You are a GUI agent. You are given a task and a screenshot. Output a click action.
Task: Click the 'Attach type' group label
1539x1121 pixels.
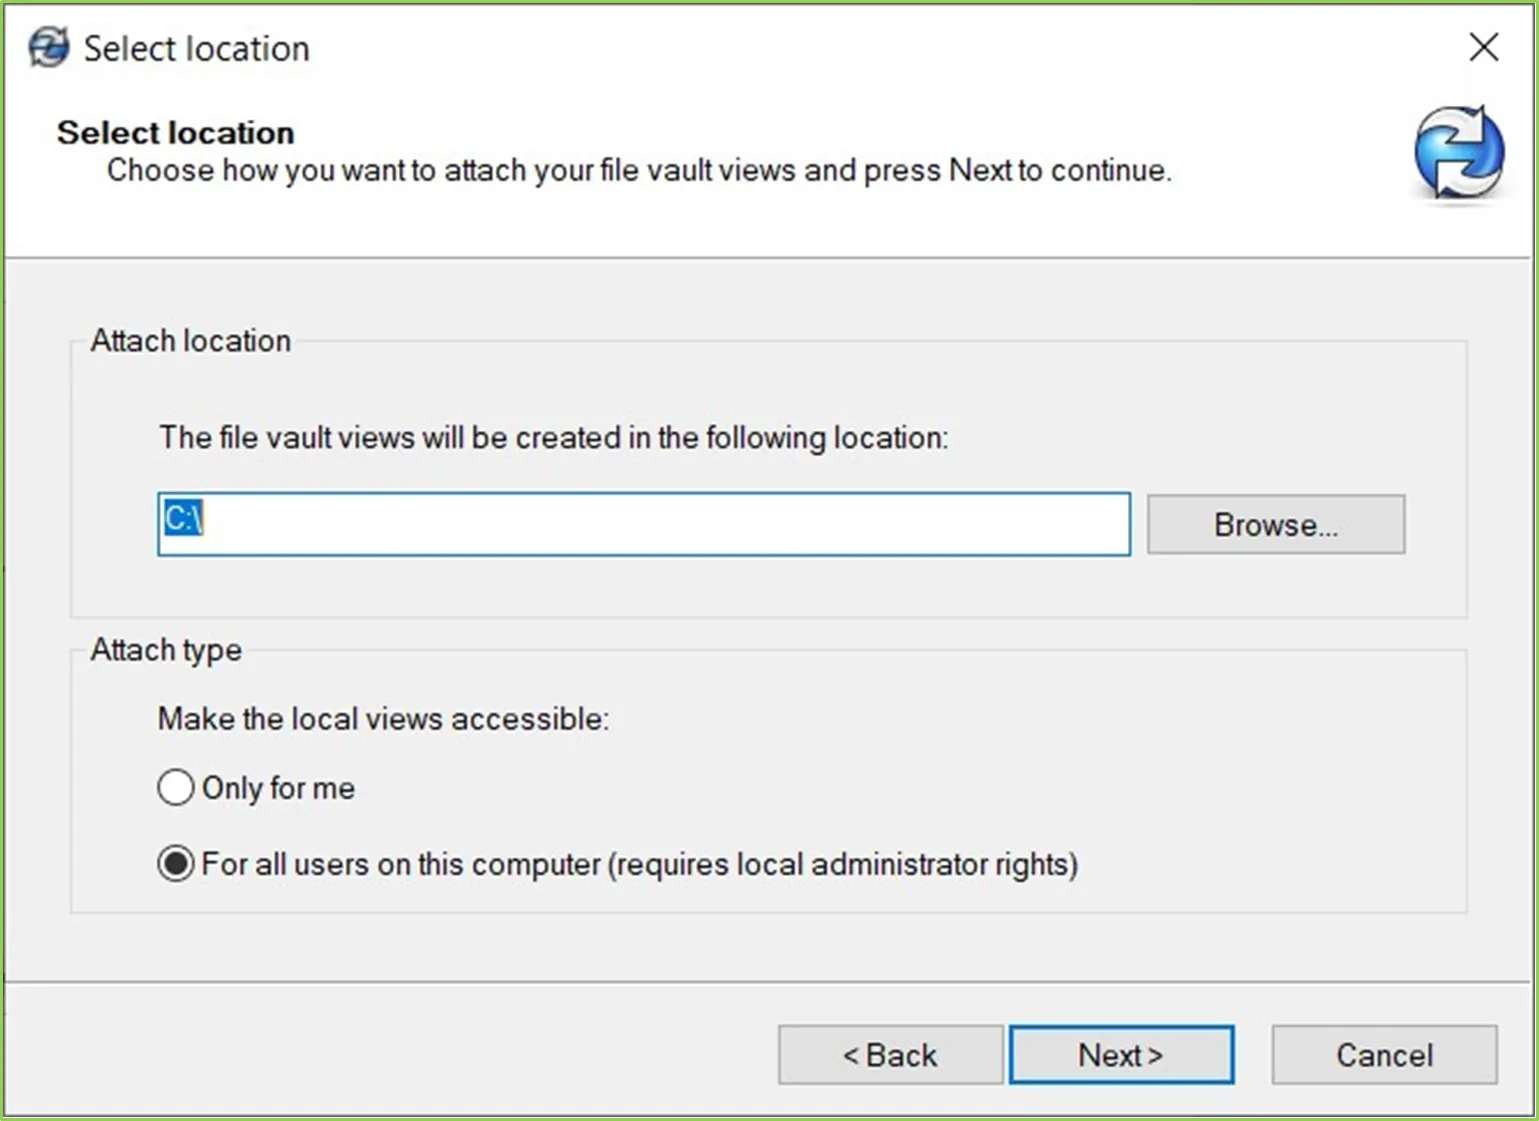click(166, 650)
